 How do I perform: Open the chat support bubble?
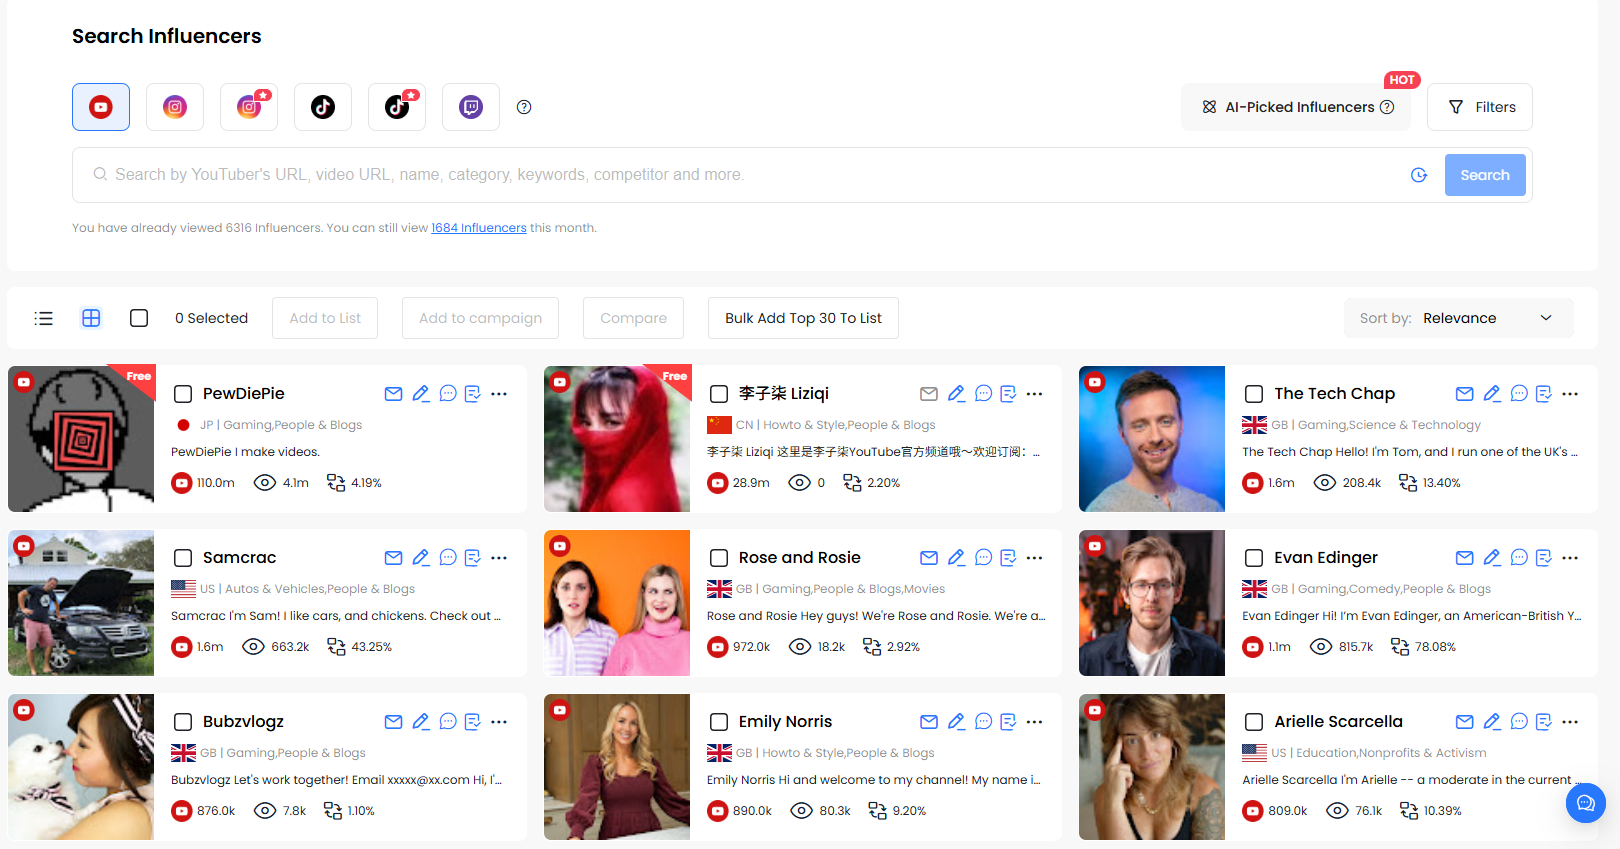coord(1585,802)
